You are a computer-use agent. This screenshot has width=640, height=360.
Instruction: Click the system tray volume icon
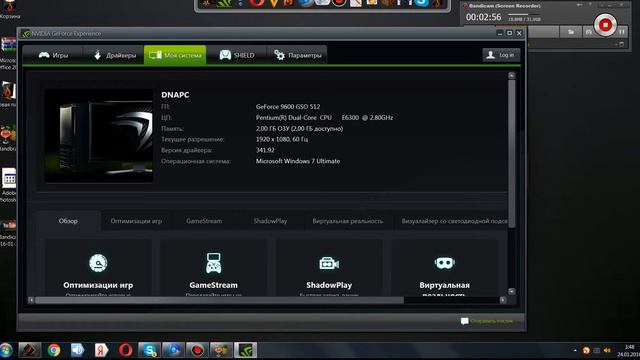[607, 350]
